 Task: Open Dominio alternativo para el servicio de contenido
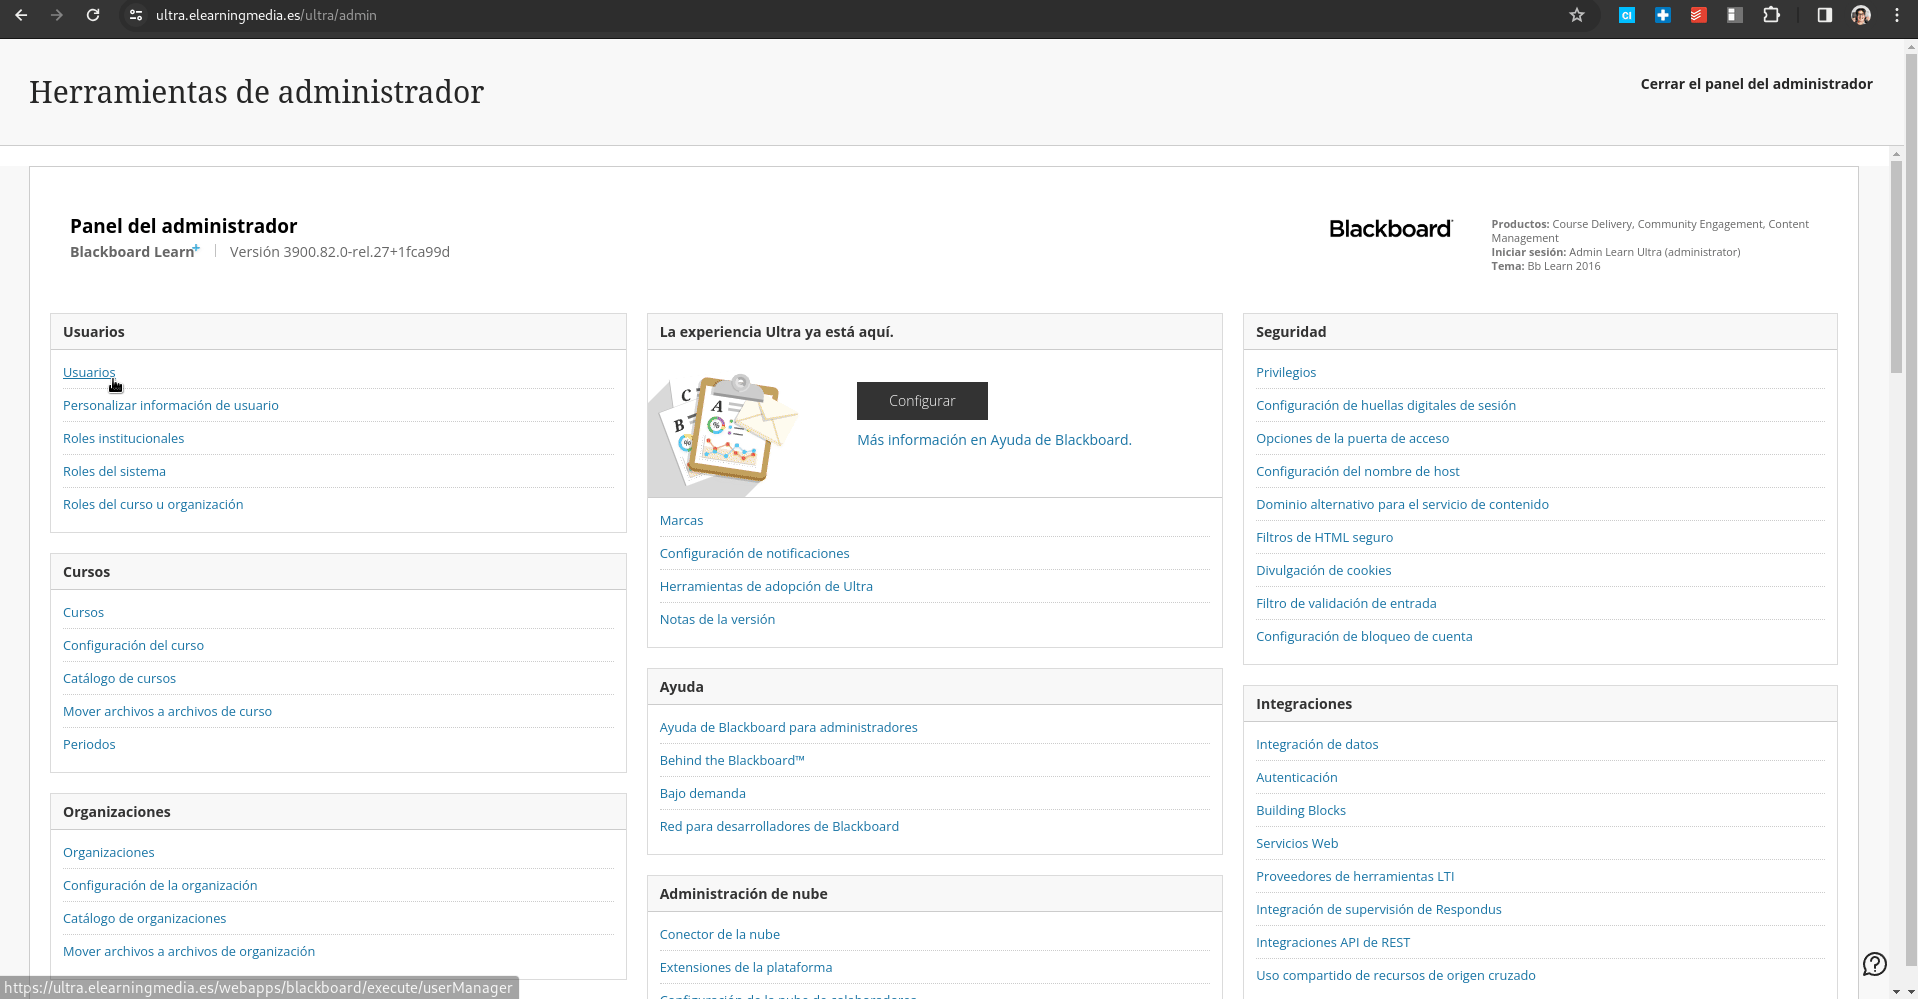[x=1402, y=504]
